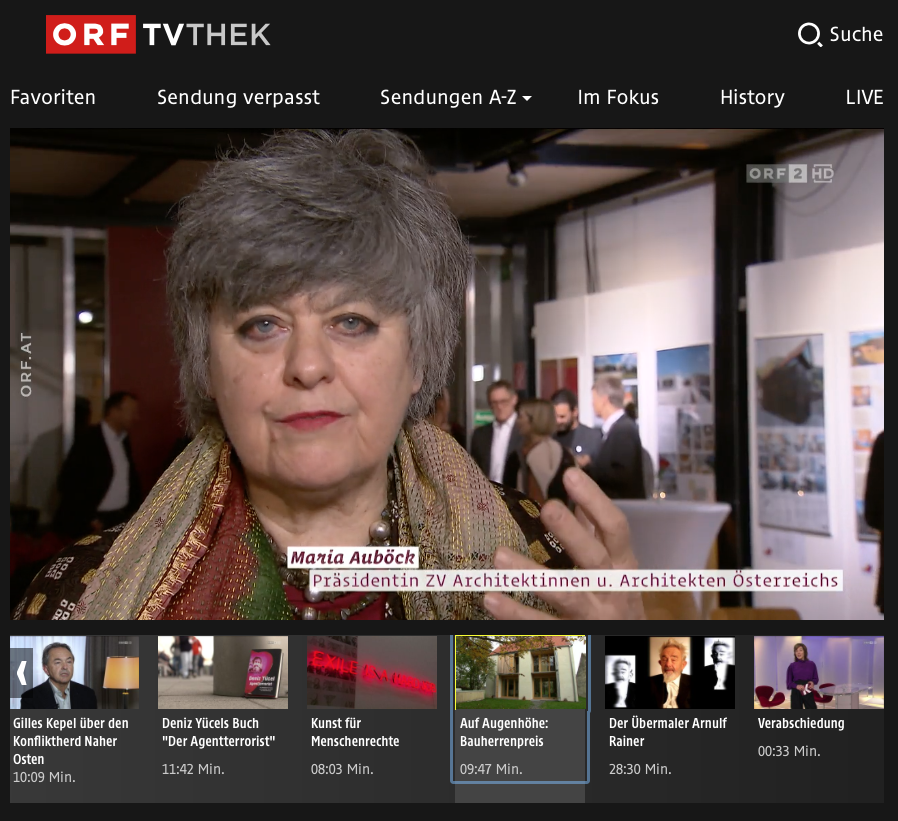Select the Deniz Yücels Buch thumbnail
The width and height of the screenshot is (898, 821).
pyautogui.click(x=223, y=672)
